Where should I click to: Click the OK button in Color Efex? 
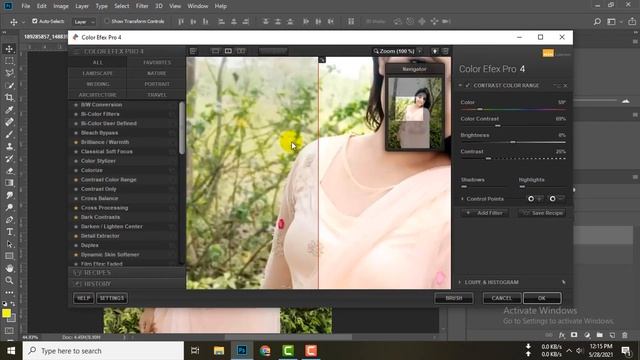[x=542, y=298]
